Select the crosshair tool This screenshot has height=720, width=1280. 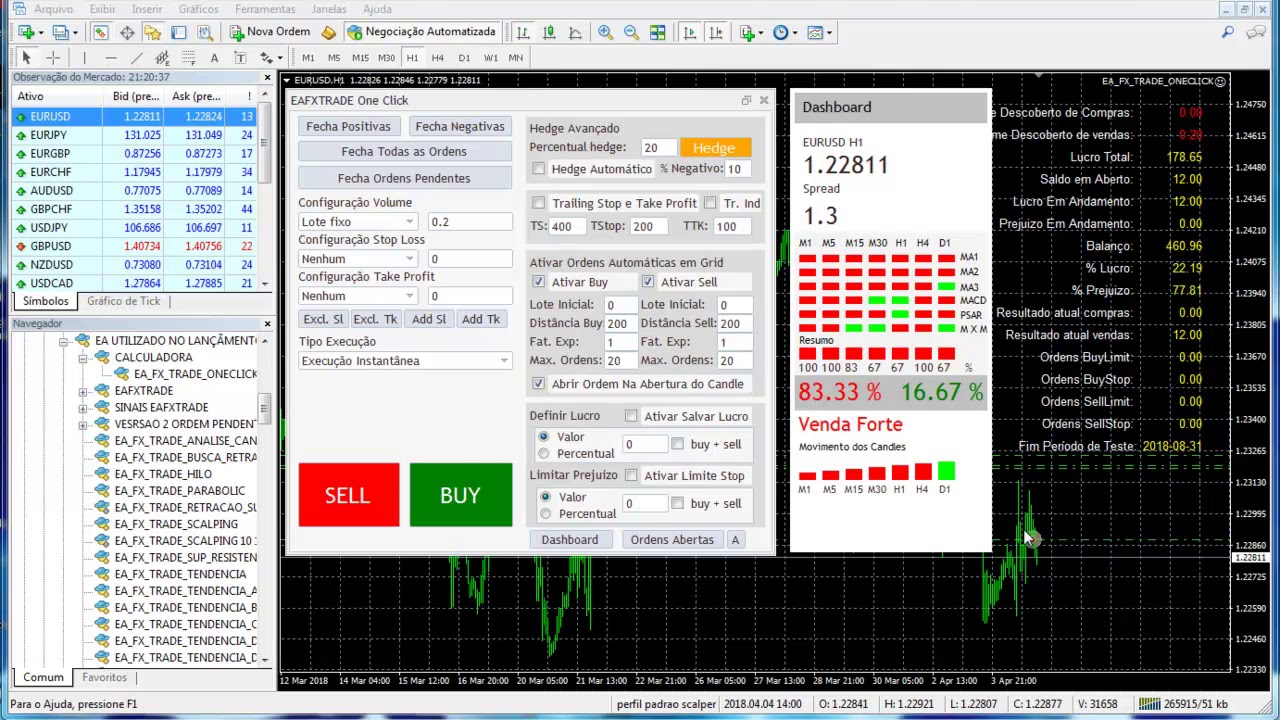click(x=53, y=57)
